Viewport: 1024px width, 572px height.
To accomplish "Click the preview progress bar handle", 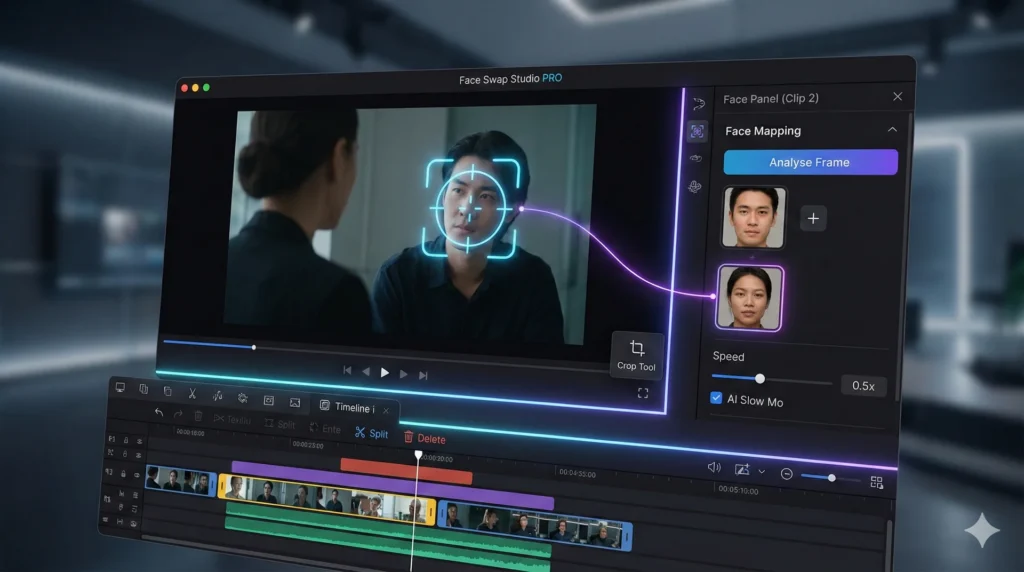I will (253, 347).
